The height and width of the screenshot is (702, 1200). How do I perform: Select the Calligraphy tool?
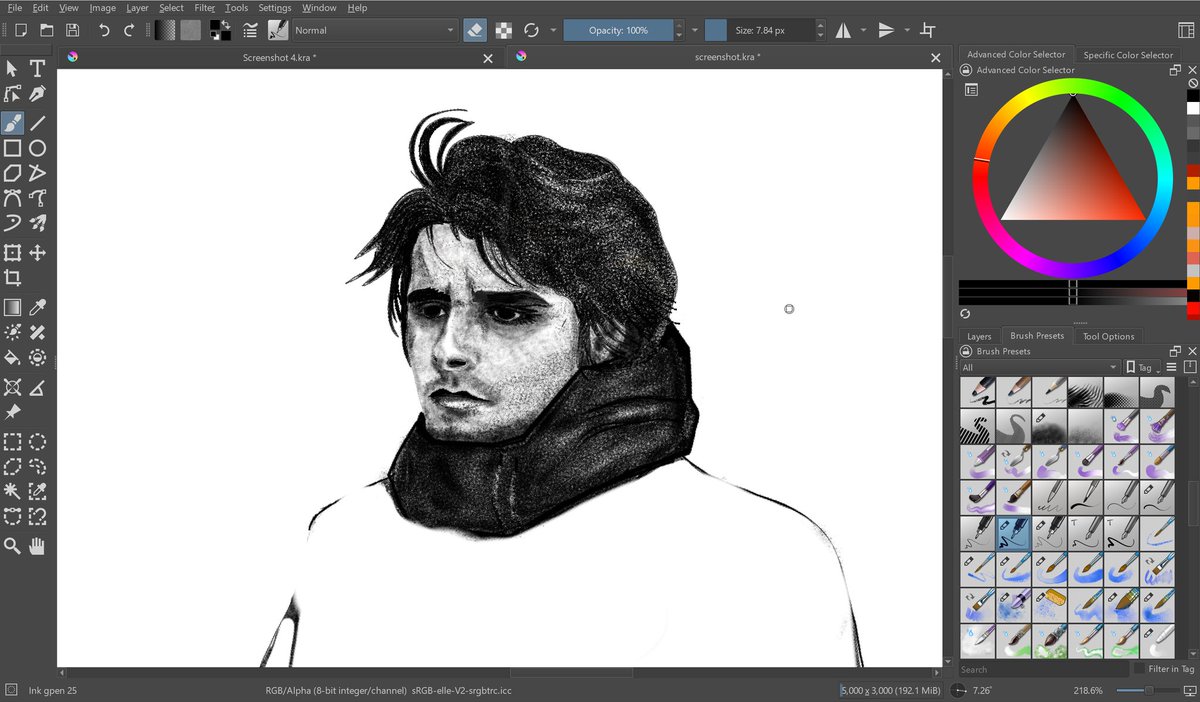[x=37, y=94]
